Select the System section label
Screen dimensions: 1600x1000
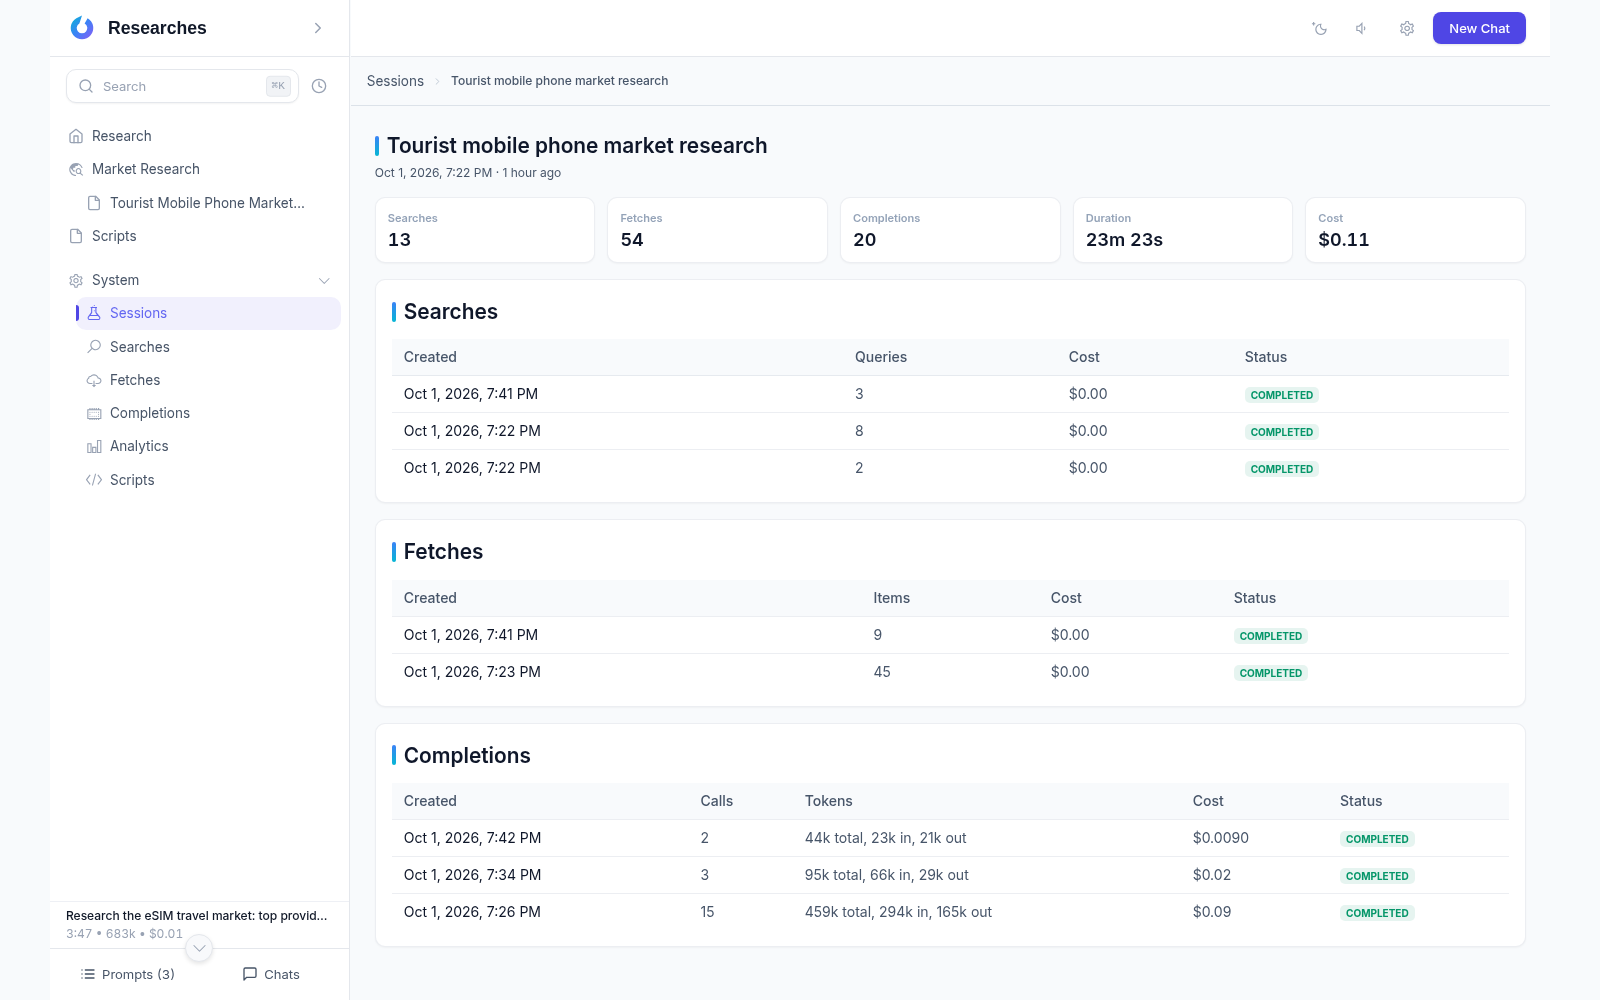[115, 280]
